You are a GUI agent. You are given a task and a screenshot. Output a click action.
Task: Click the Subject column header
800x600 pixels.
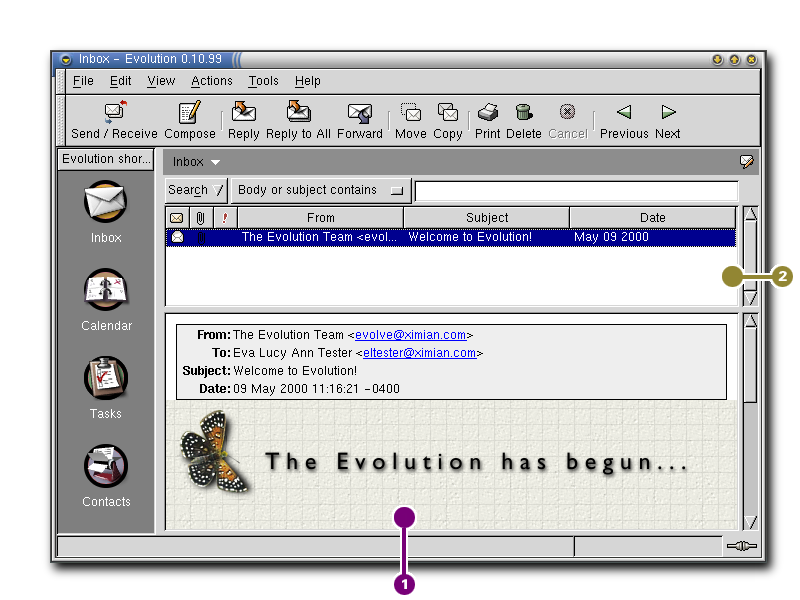pos(487,218)
